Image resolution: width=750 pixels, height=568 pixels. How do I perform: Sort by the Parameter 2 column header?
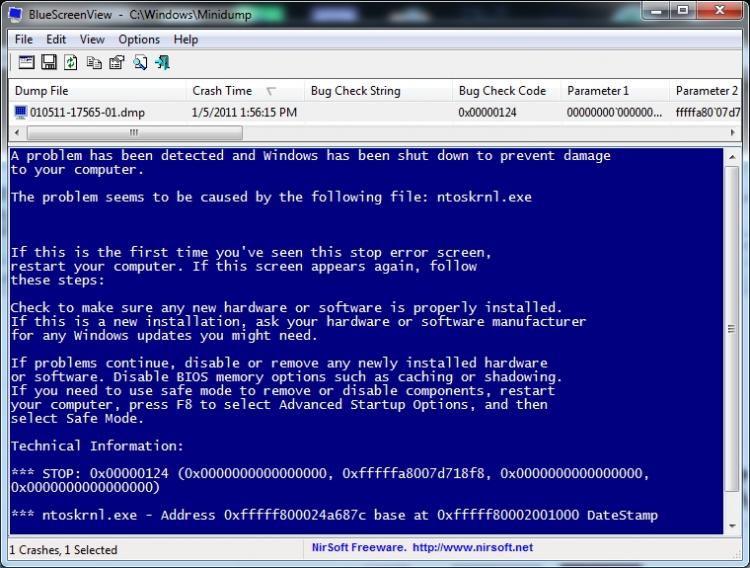click(706, 91)
